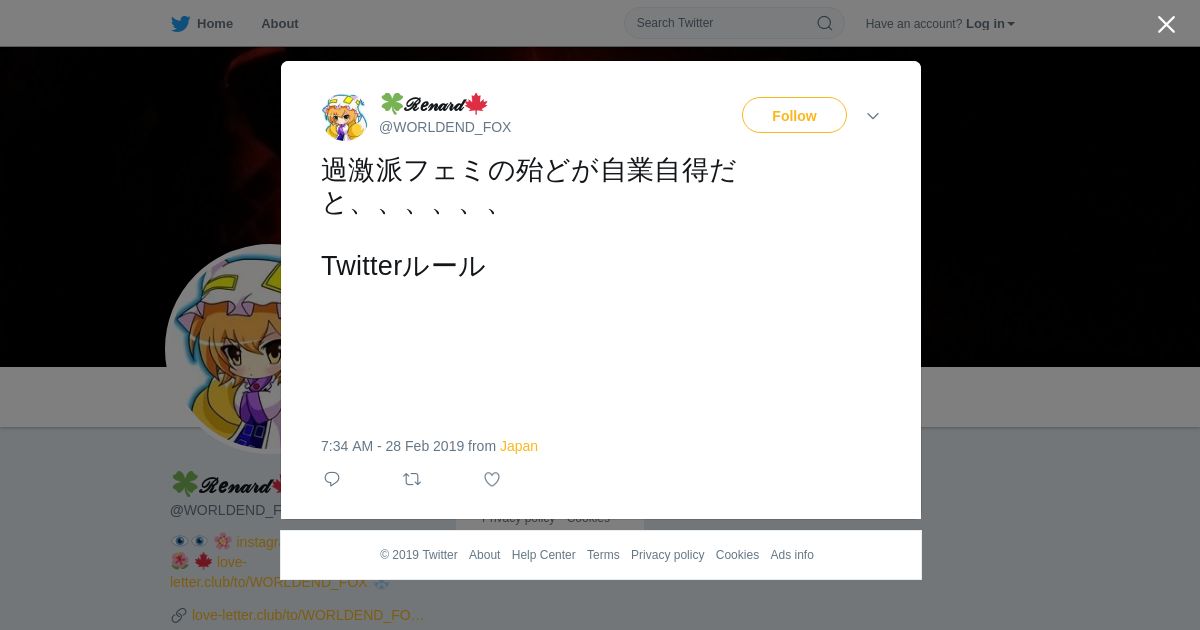
Task: Open the Japan location link
Action: [x=519, y=446]
